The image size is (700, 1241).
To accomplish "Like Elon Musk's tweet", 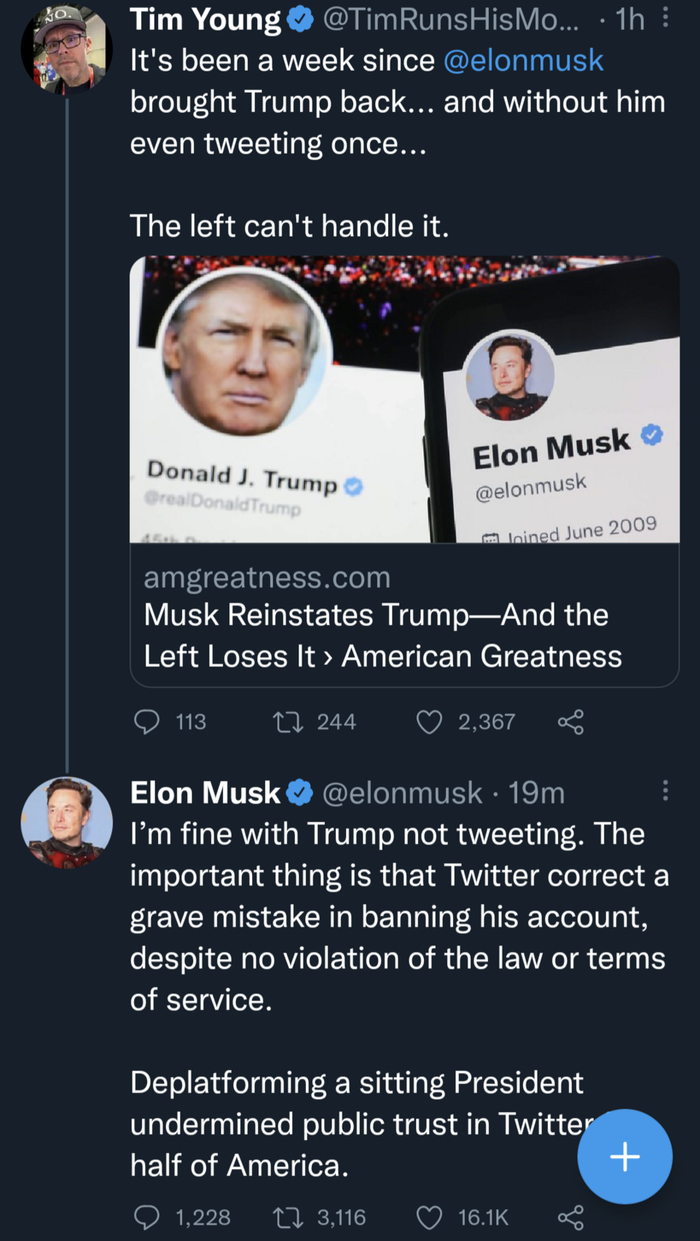I will click(x=429, y=1217).
